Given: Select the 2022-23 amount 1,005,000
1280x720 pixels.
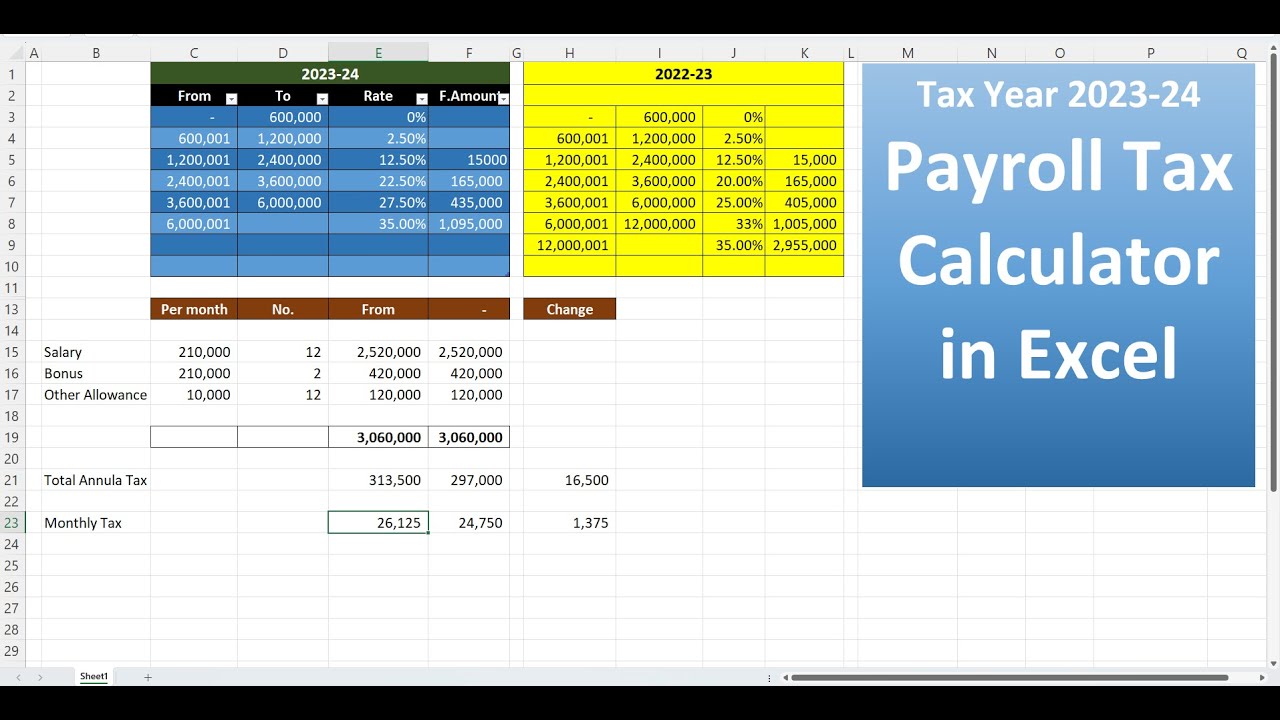Looking at the screenshot, I should point(804,224).
